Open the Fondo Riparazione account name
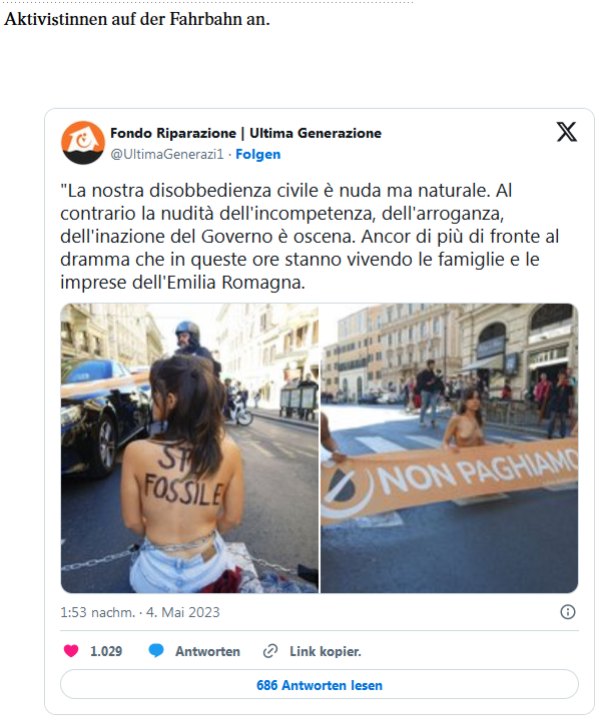Image resolution: width=599 pixels, height=725 pixels. (x=246, y=133)
